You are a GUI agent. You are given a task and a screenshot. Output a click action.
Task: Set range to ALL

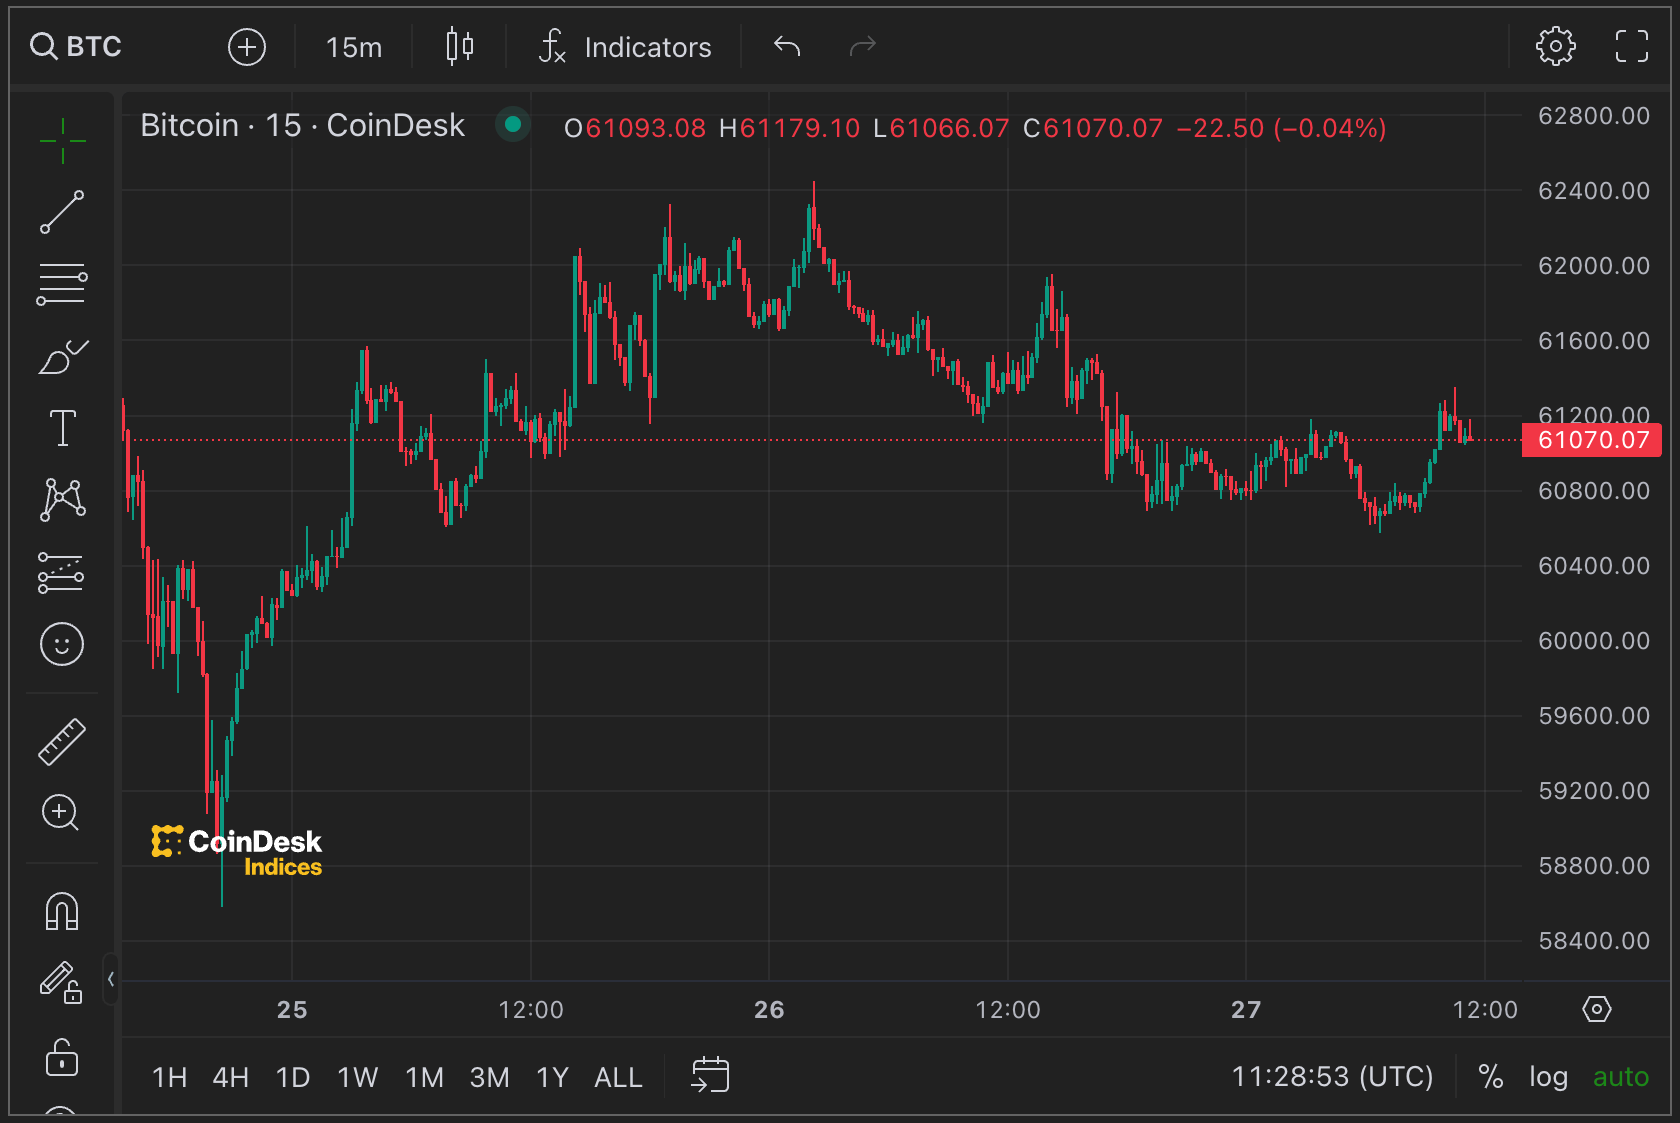[x=619, y=1077]
